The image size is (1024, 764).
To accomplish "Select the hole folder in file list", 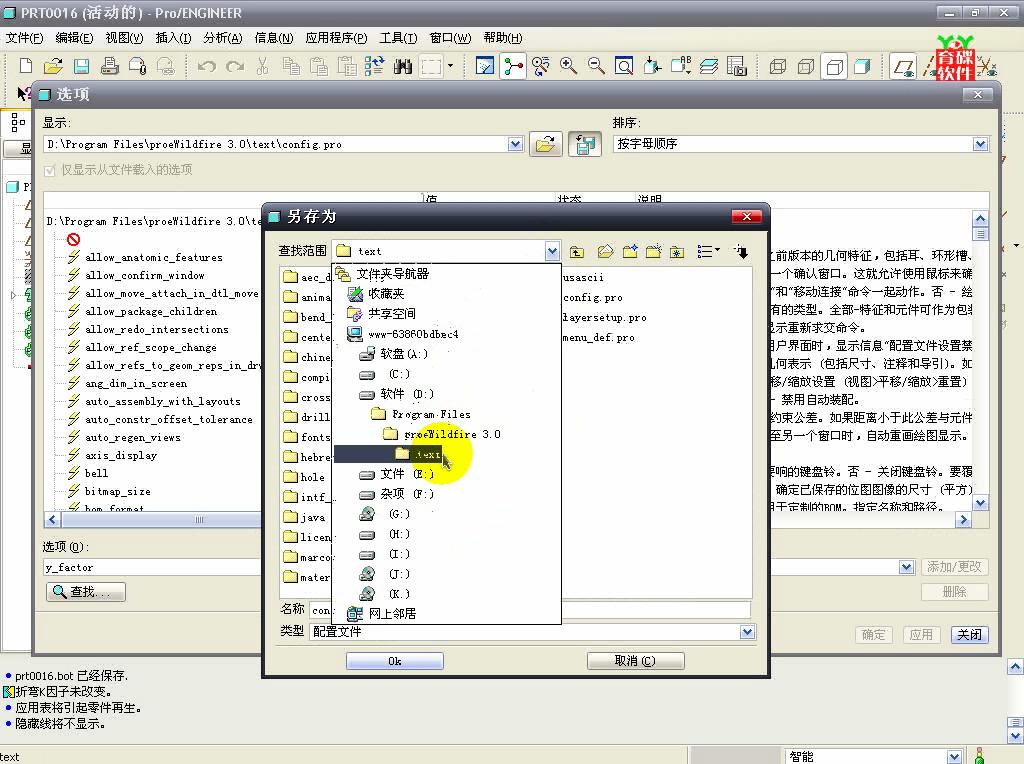I will [304, 477].
